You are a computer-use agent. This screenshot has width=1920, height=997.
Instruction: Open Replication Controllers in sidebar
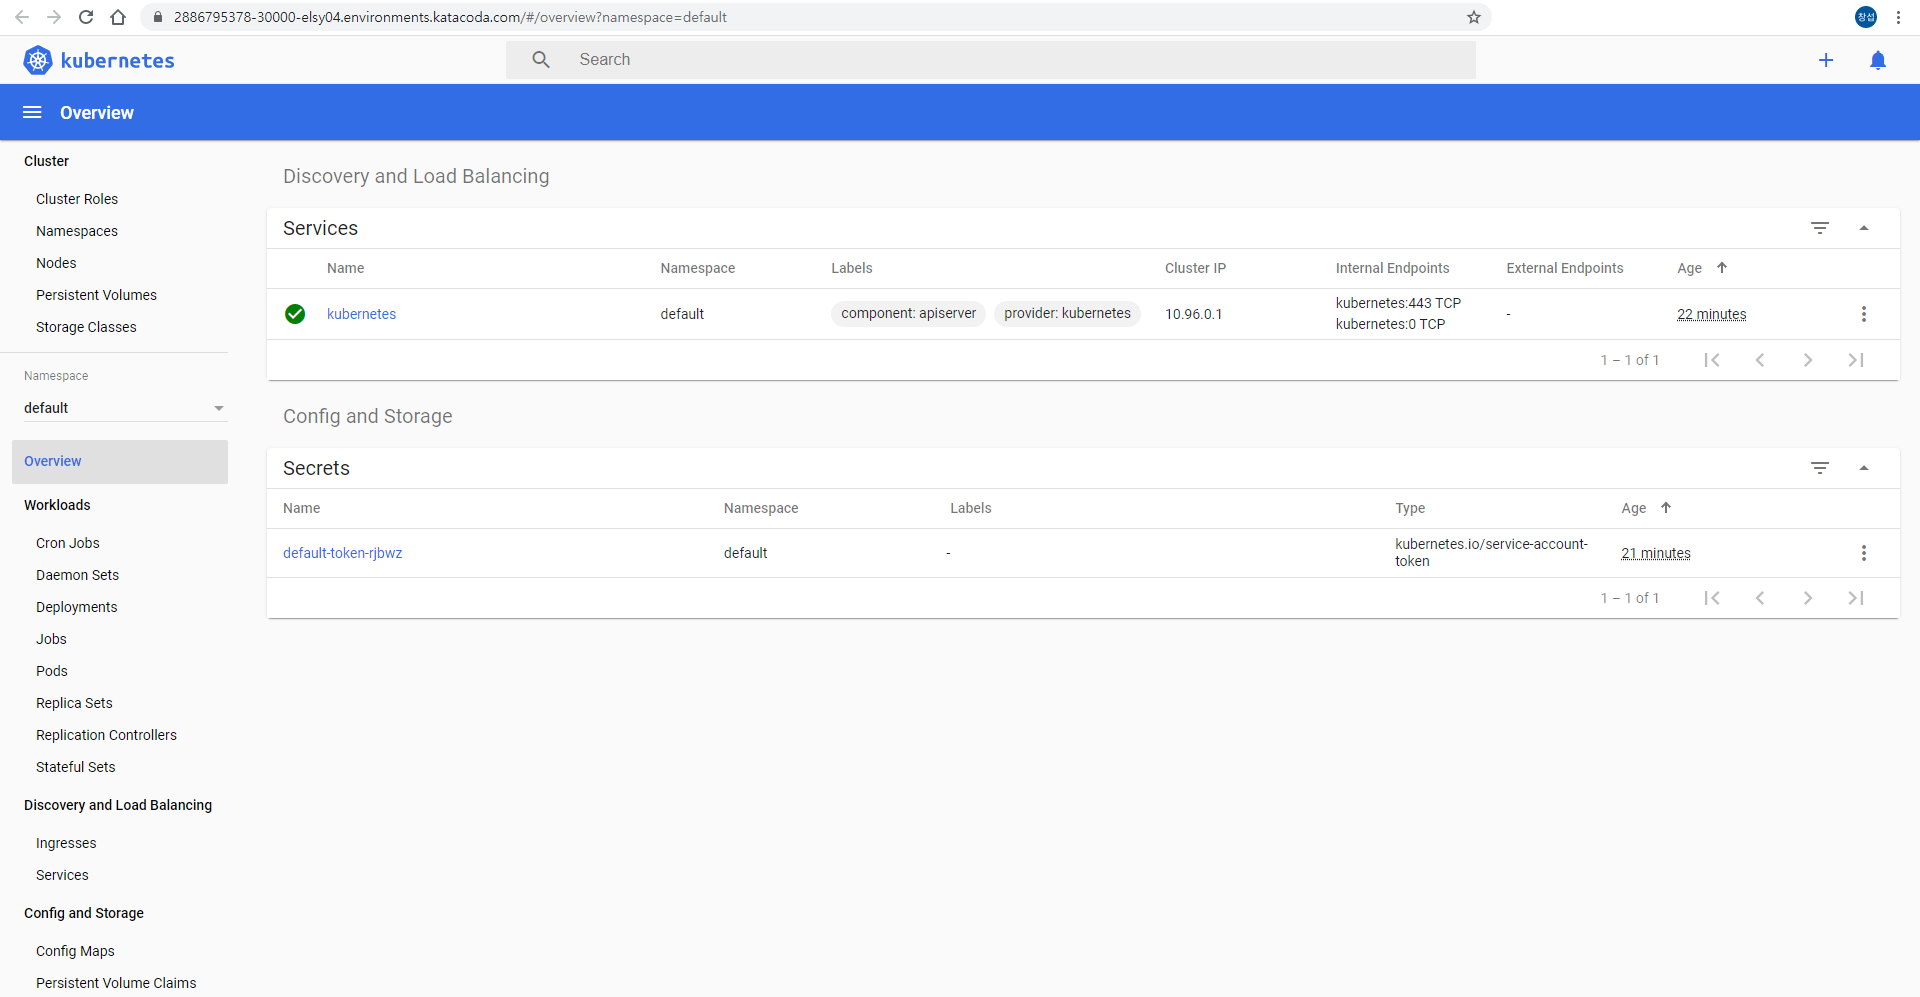point(106,735)
